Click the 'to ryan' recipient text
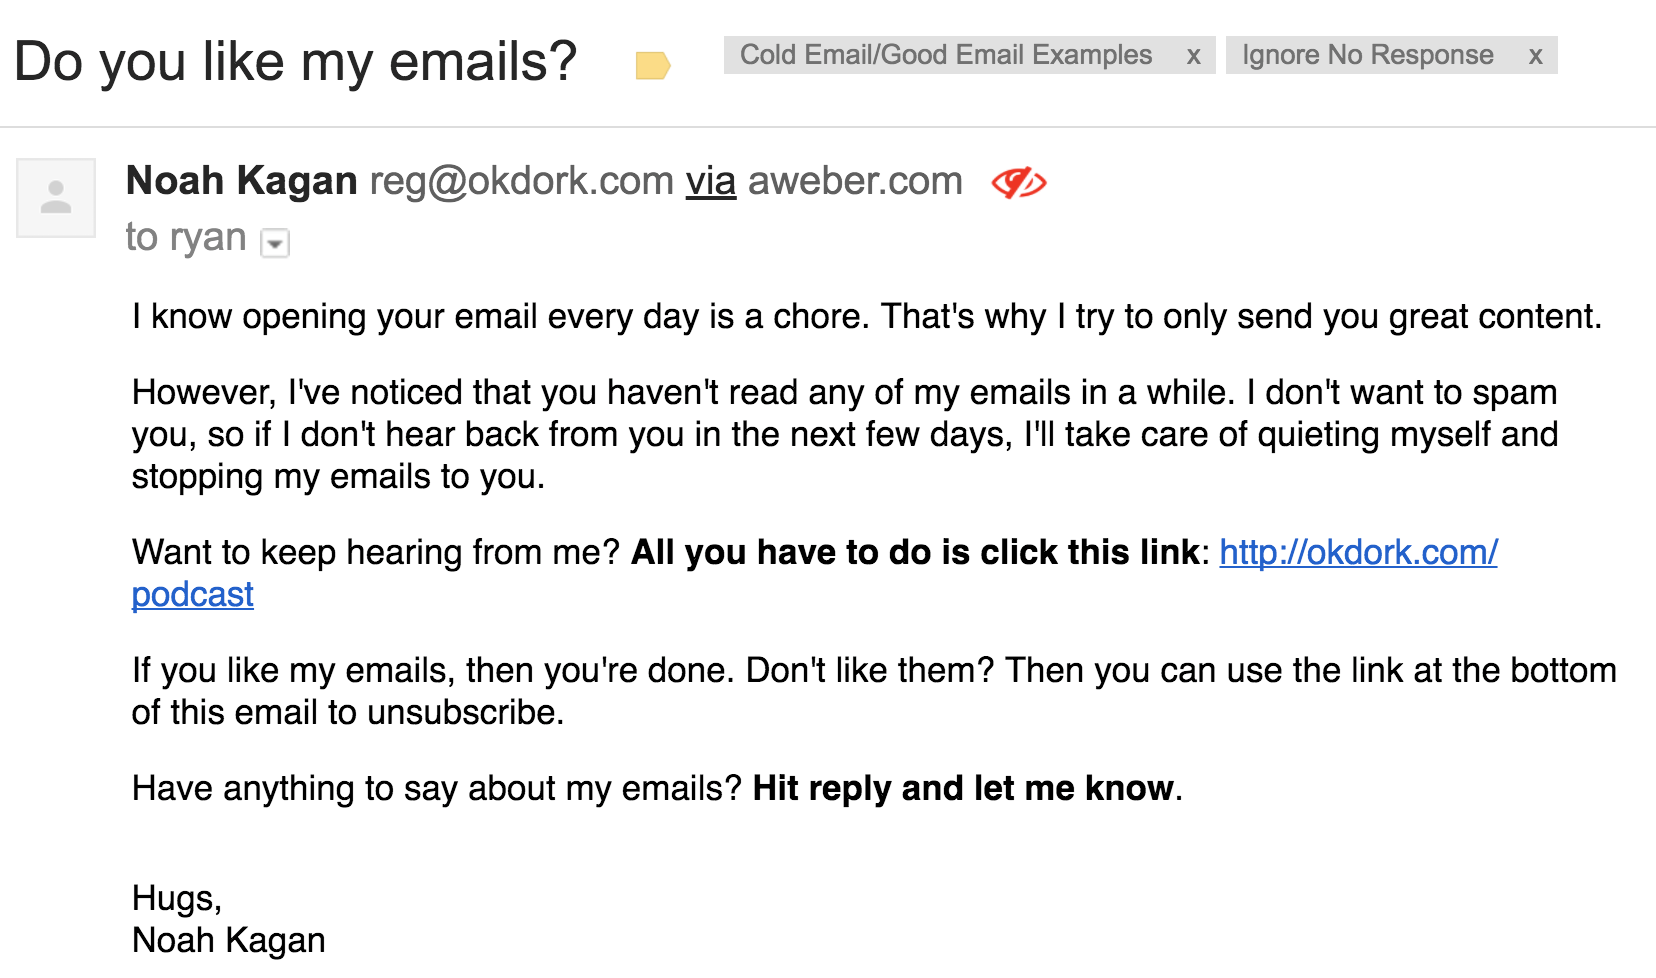 point(186,237)
